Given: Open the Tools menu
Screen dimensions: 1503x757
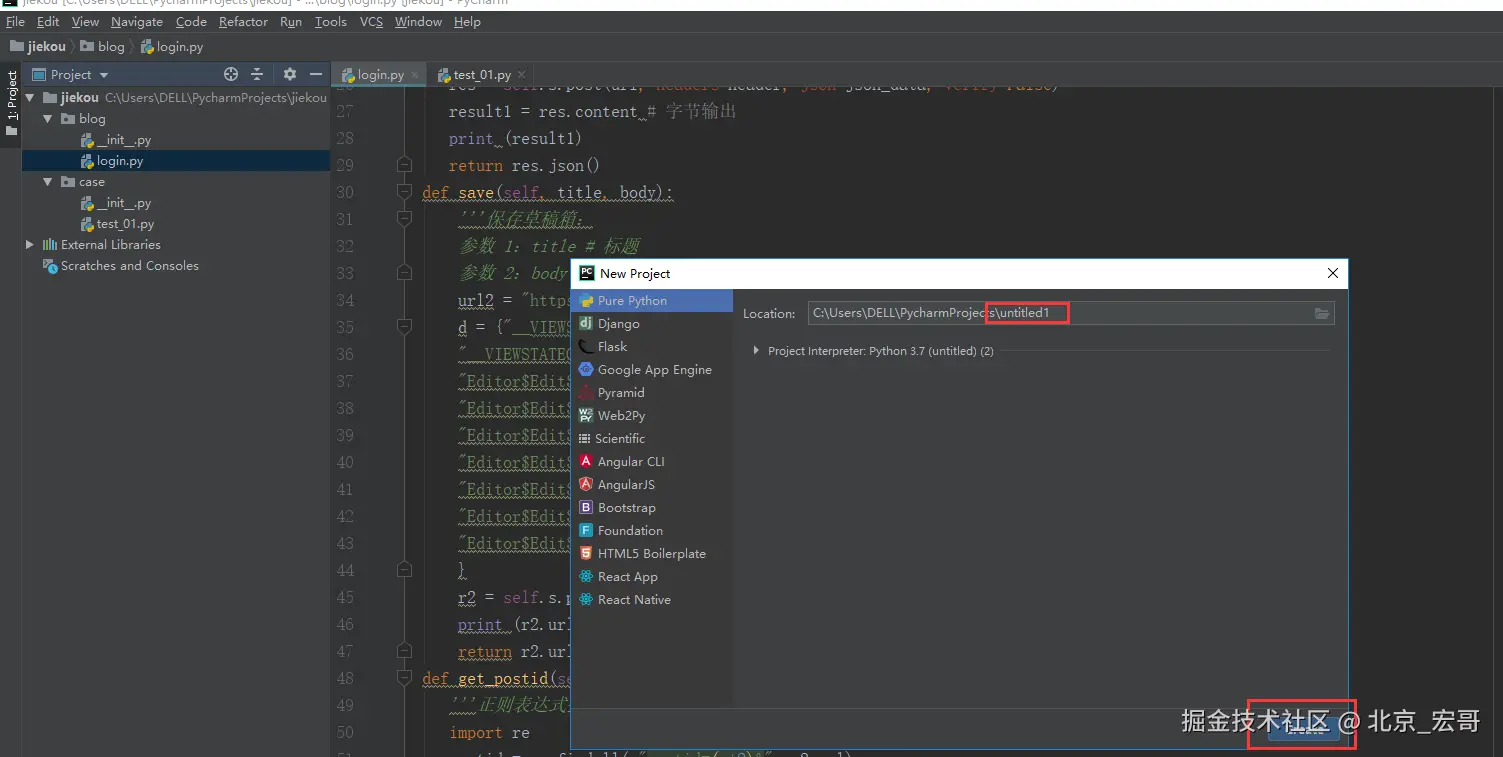Looking at the screenshot, I should [330, 22].
